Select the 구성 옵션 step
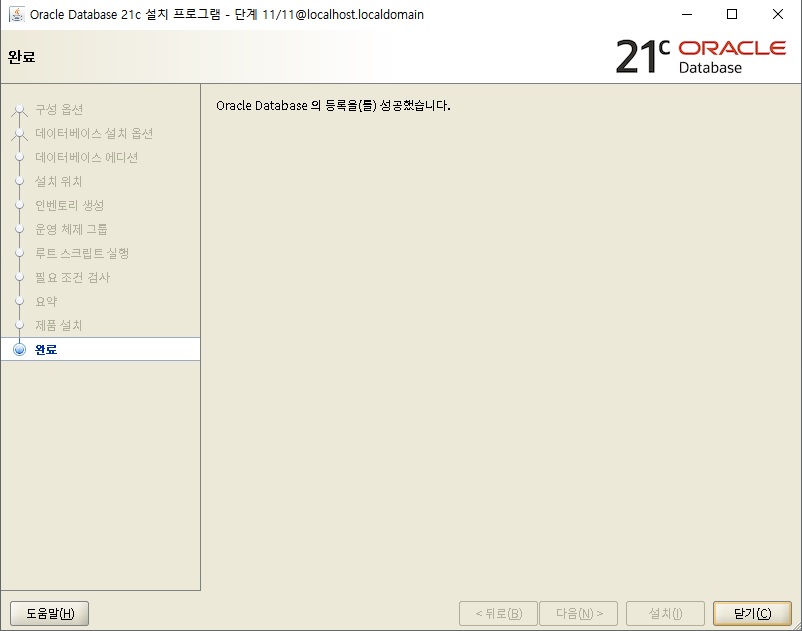 (x=59, y=109)
